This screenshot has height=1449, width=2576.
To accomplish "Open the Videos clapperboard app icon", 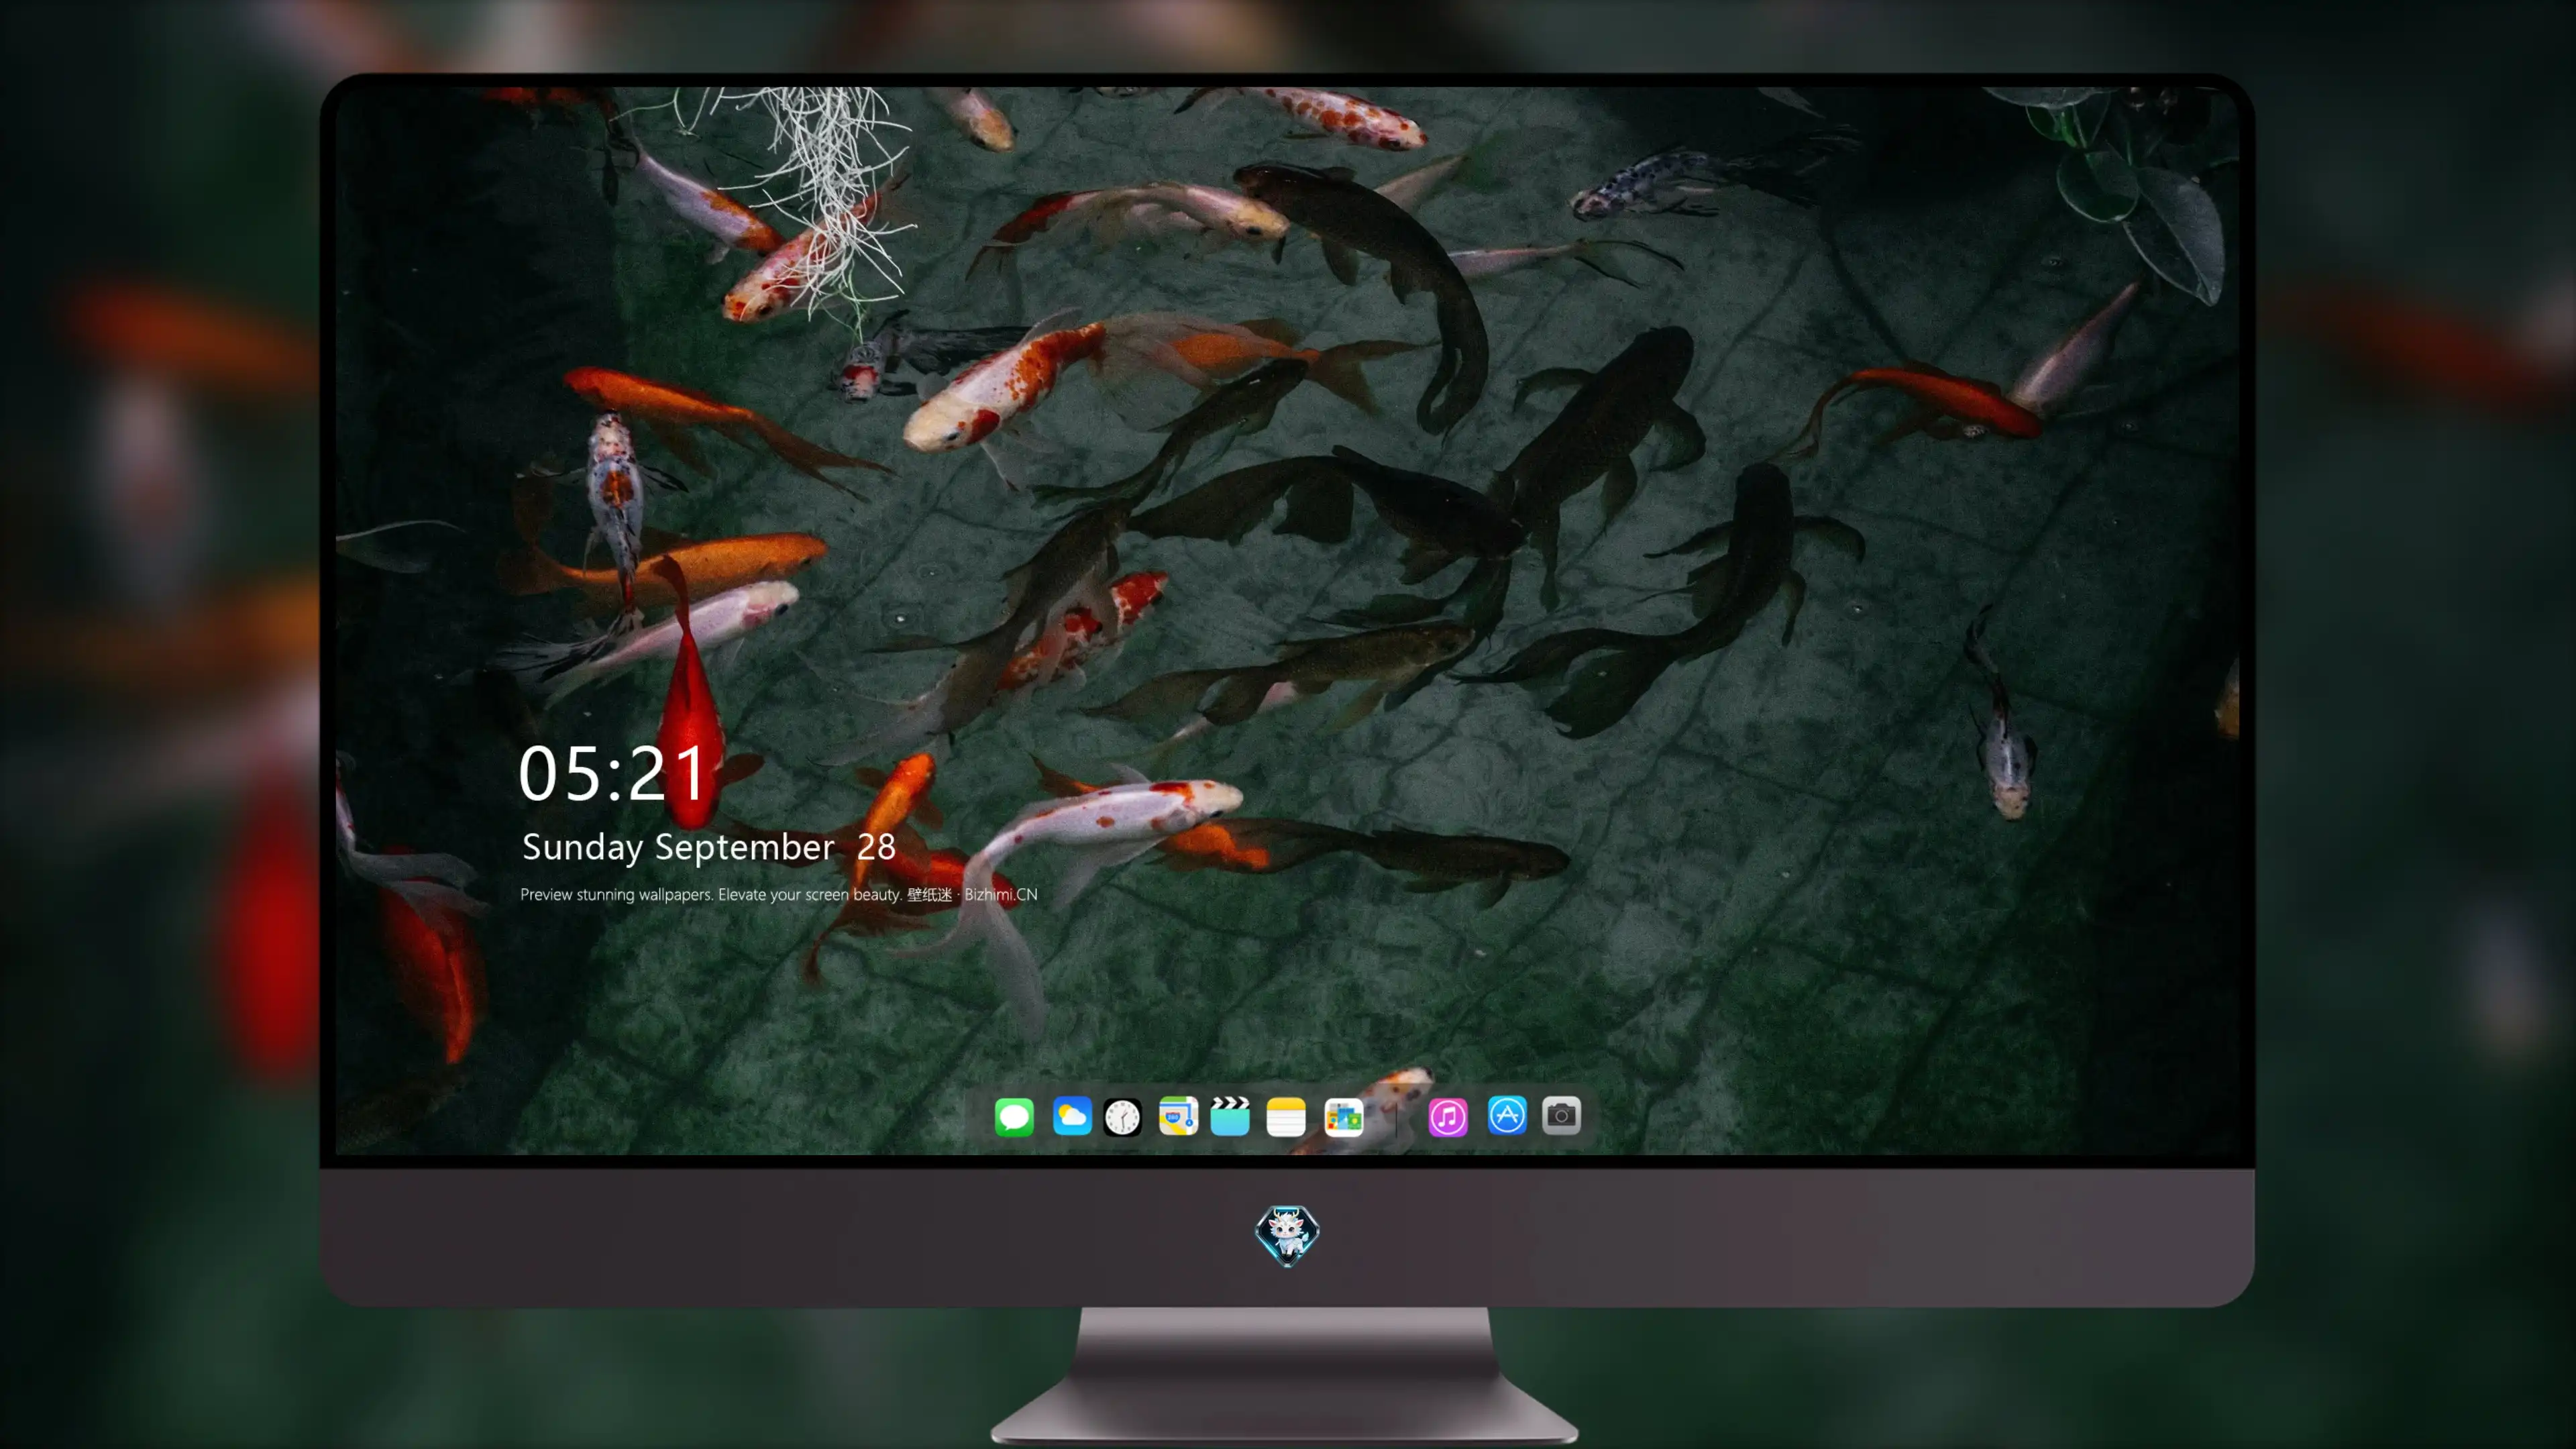I will [x=1230, y=1116].
